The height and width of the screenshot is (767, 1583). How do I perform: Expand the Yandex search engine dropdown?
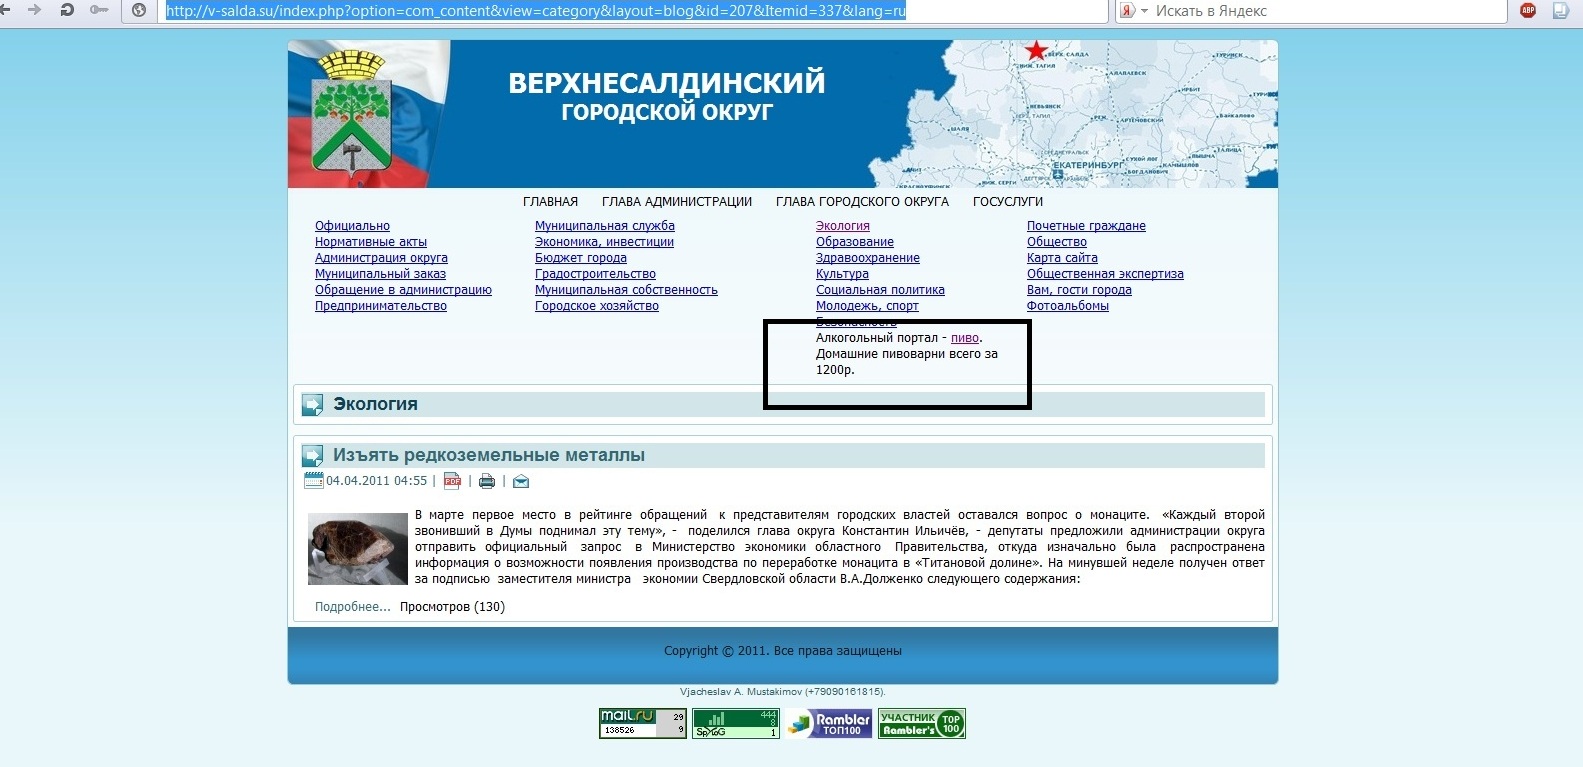(x=1144, y=11)
